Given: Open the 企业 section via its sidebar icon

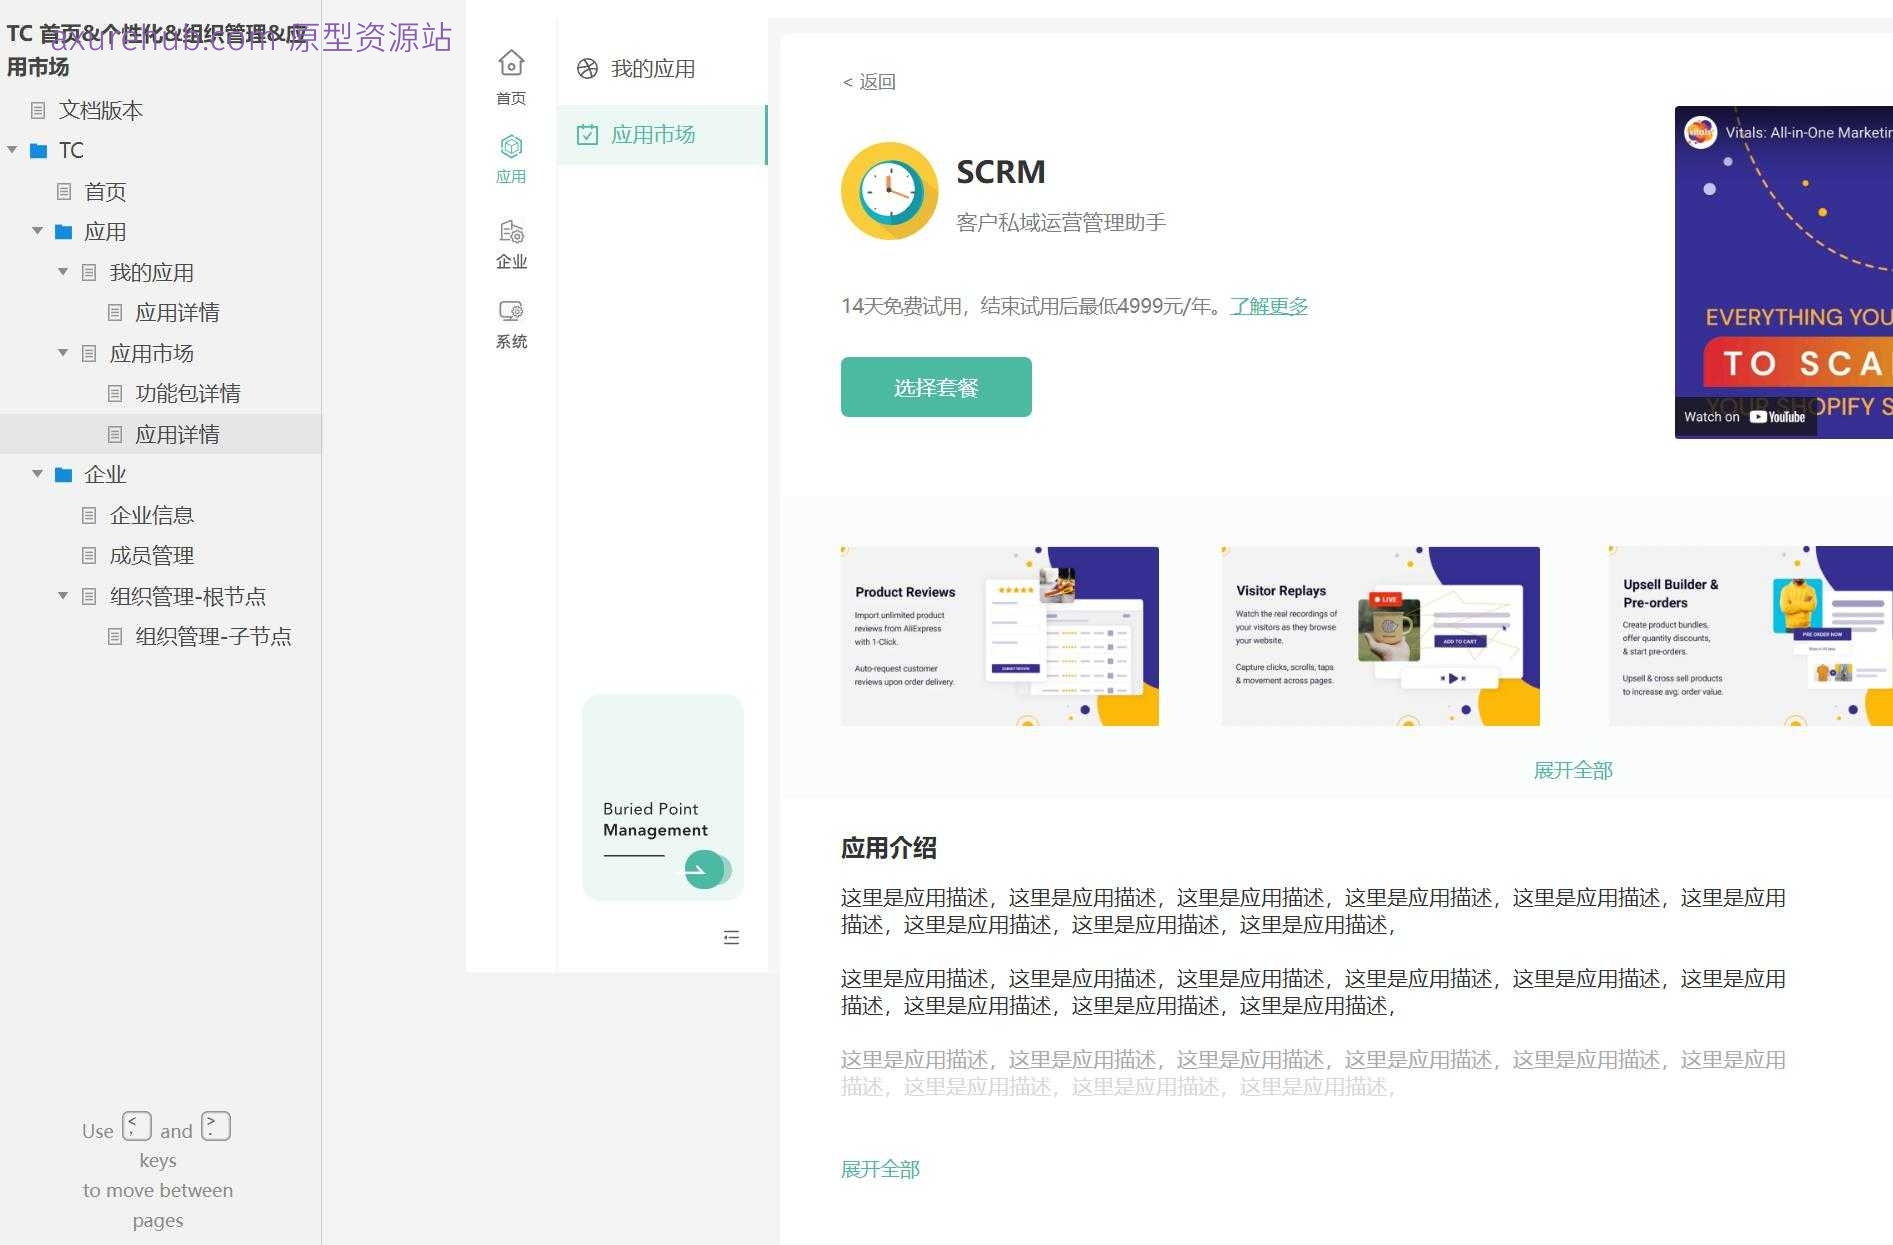Looking at the screenshot, I should click(511, 232).
